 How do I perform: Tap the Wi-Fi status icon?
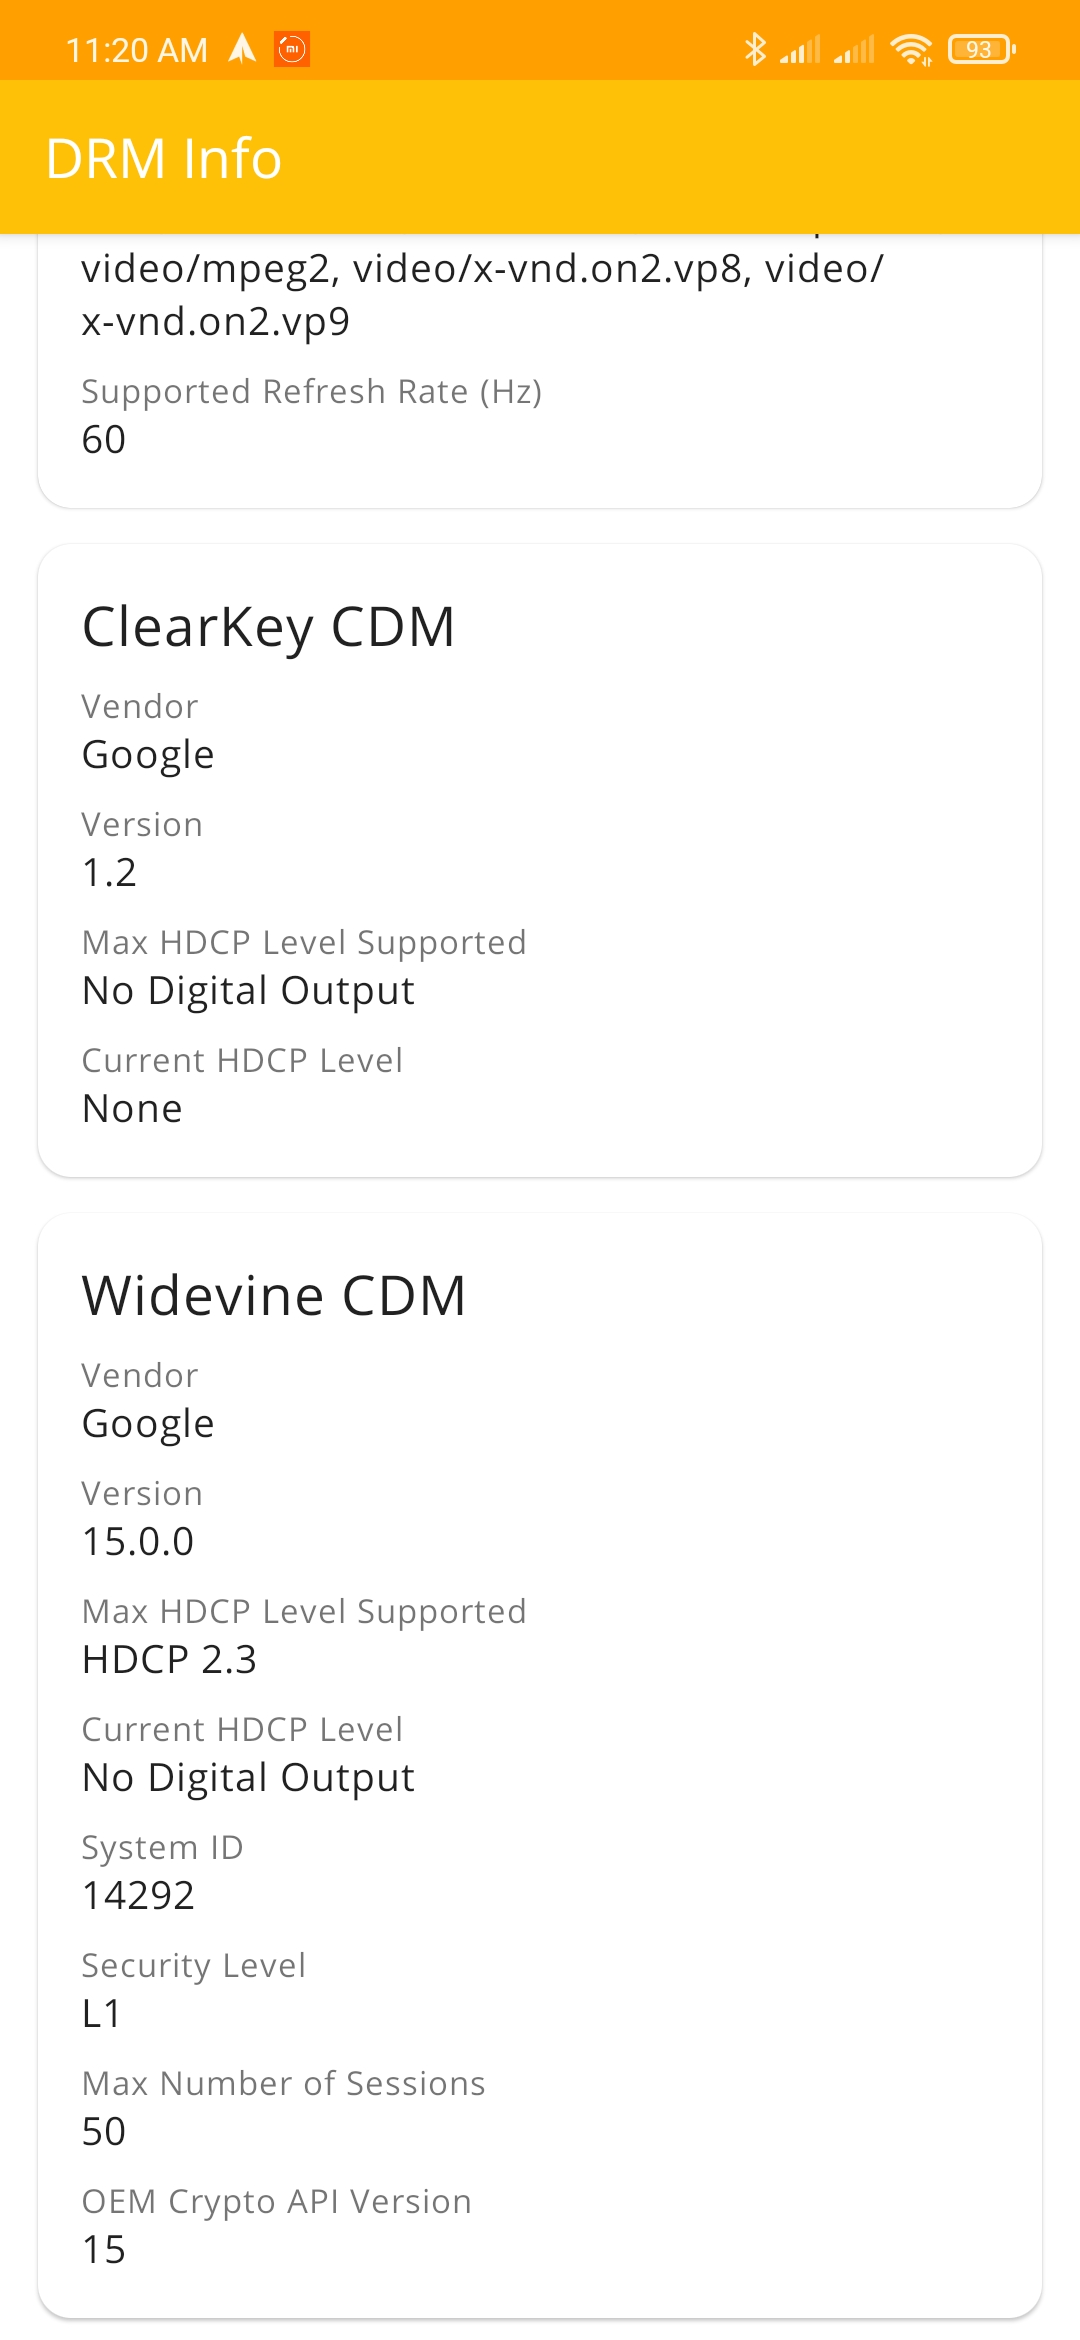click(x=911, y=49)
